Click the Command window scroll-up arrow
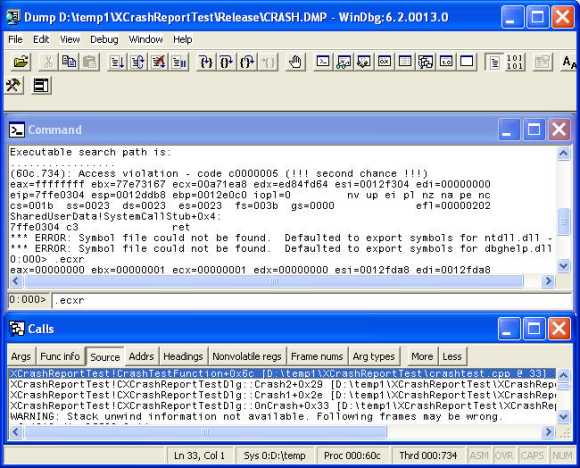This screenshot has height=468, width=580. click(x=563, y=154)
